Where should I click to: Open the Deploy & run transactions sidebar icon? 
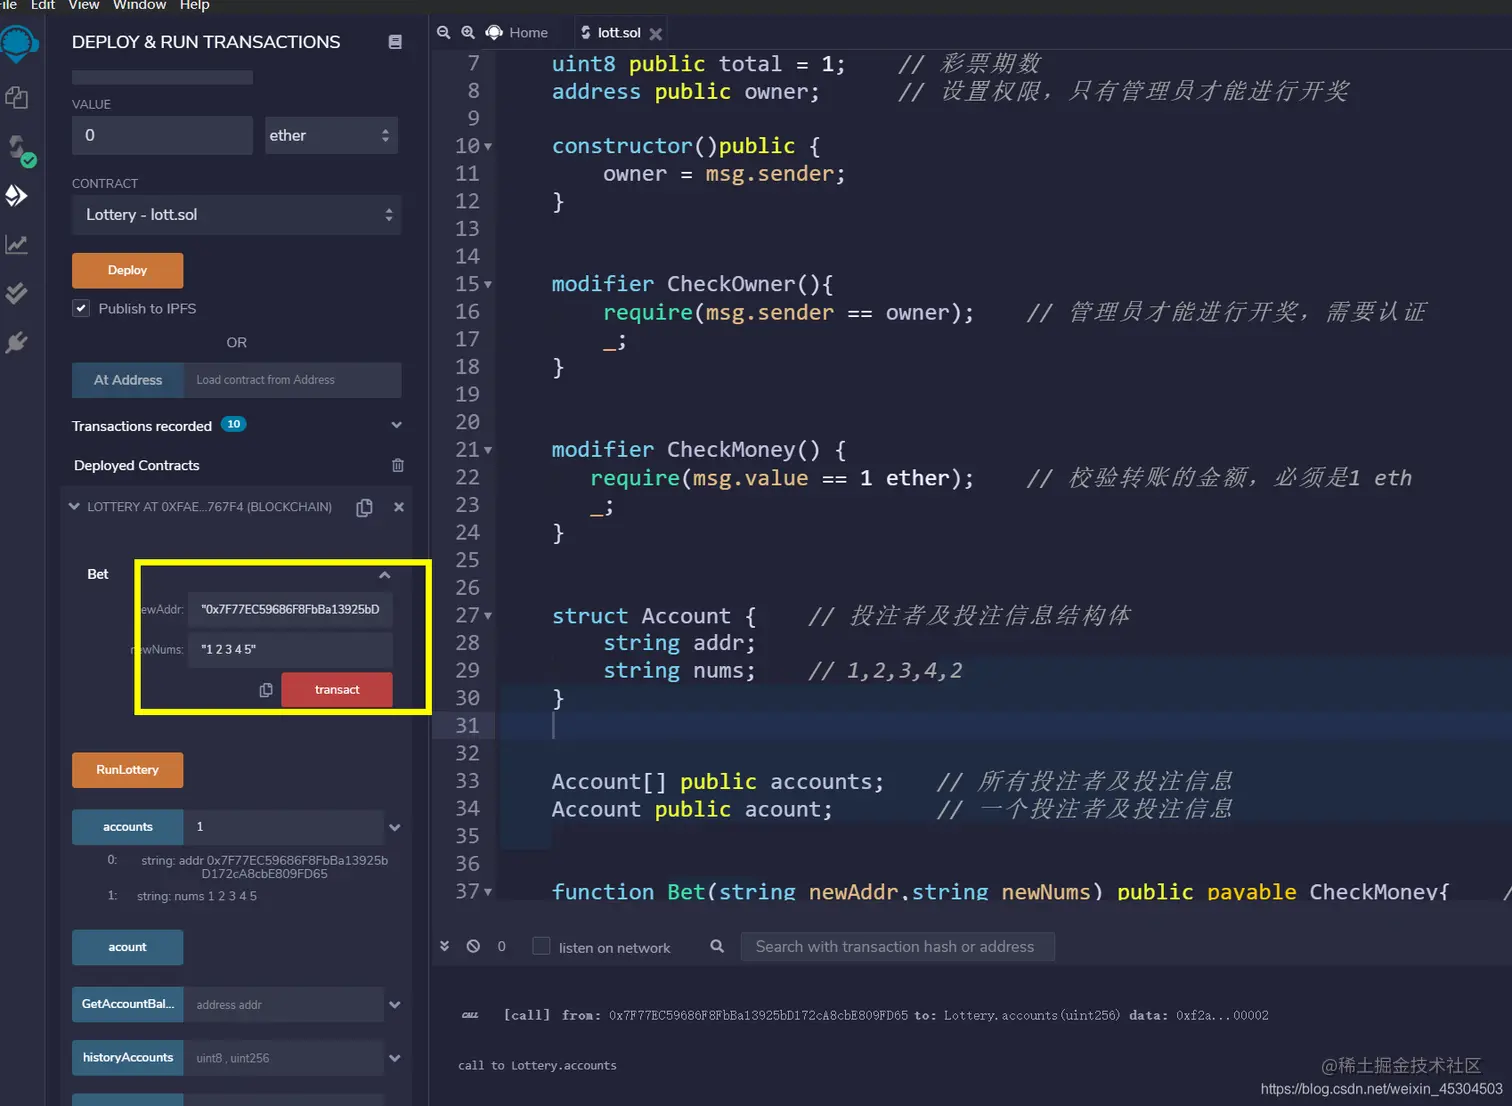point(17,195)
